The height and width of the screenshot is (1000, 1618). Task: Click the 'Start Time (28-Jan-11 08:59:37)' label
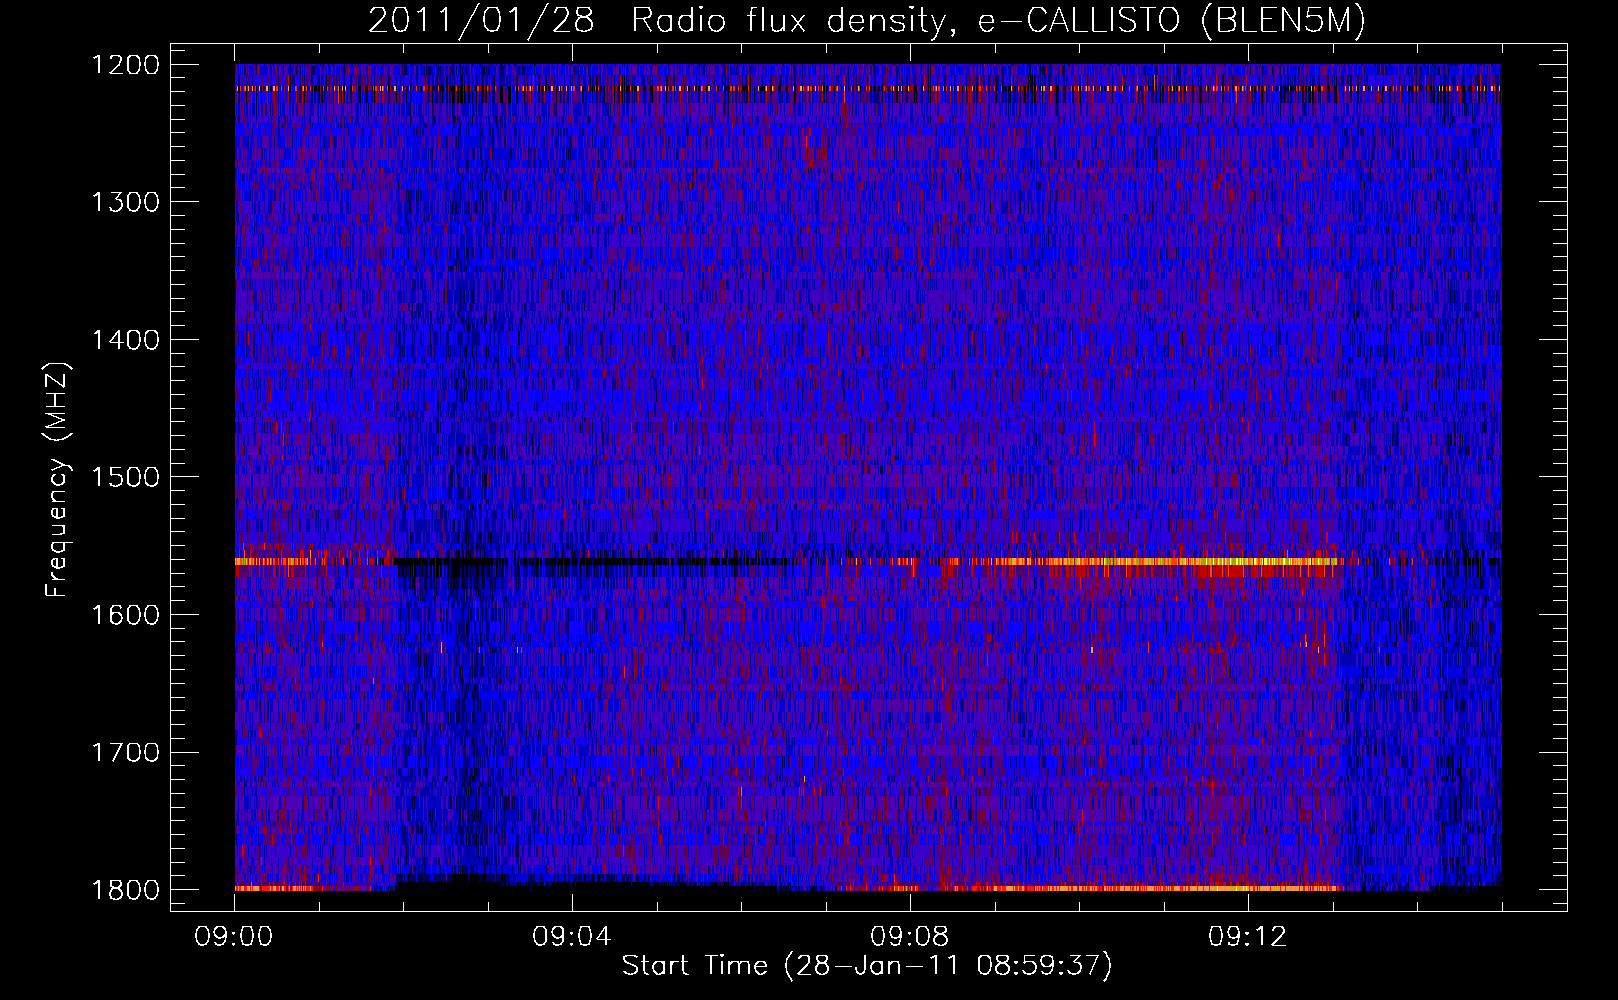867,966
